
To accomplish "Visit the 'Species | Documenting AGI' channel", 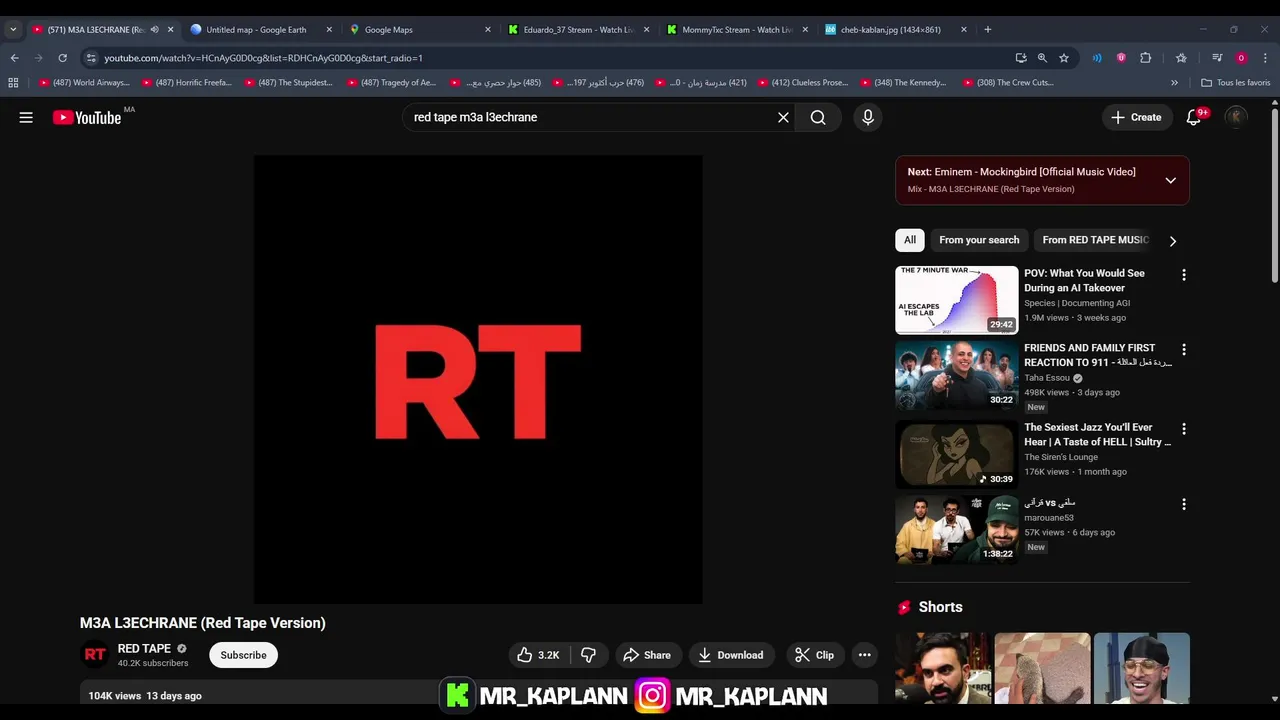I will click(1078, 303).
